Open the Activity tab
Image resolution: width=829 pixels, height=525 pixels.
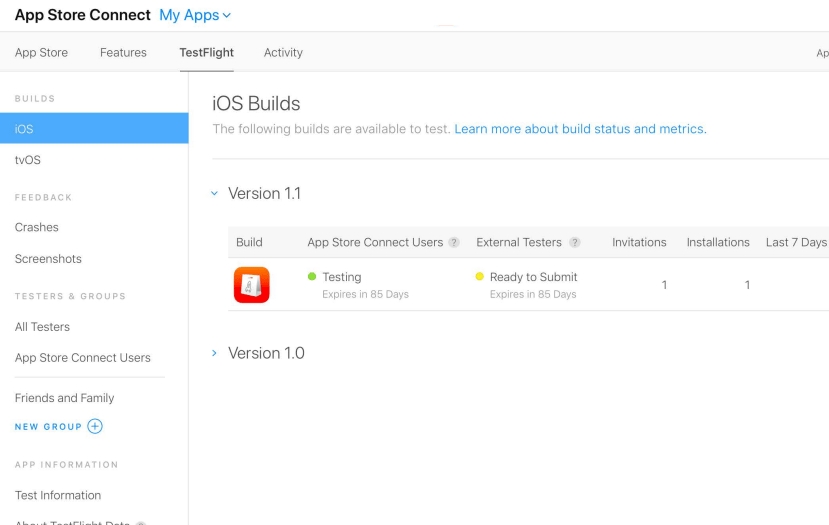click(x=283, y=53)
